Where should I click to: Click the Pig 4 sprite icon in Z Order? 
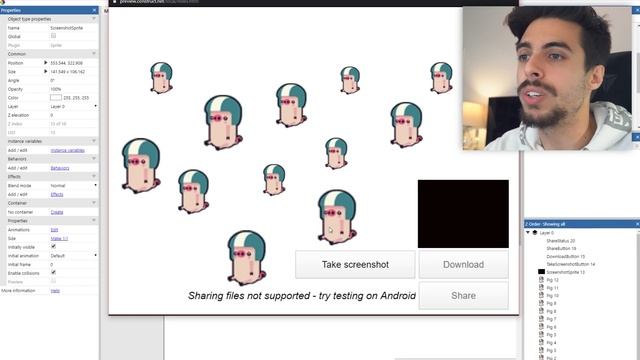tap(541, 342)
